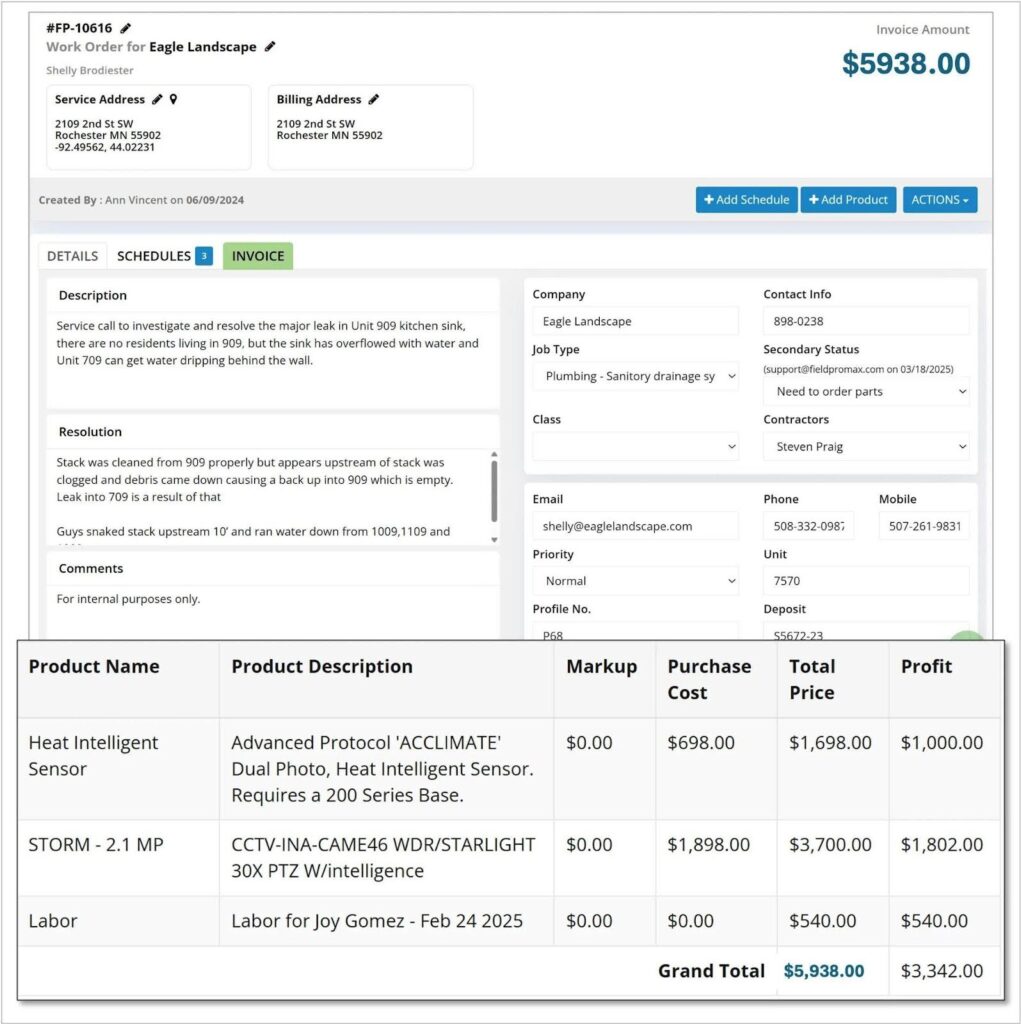Click pencil icon next to #FP-10616
Image resolution: width=1021 pixels, height=1024 pixels.
pyautogui.click(x=125, y=28)
